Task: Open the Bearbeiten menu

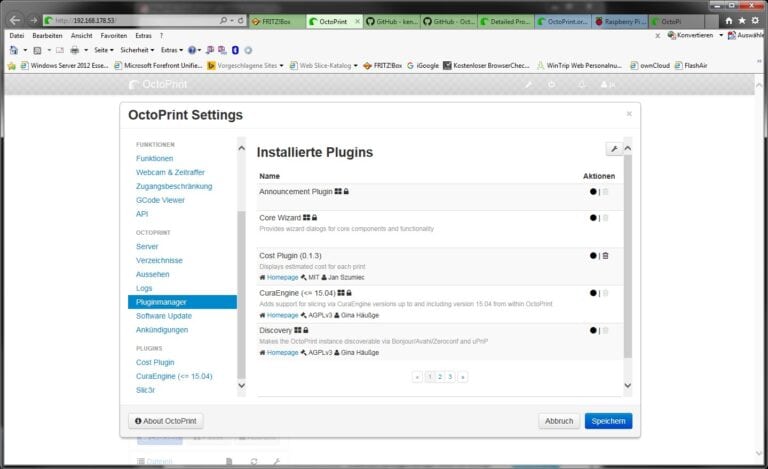Action: click(x=48, y=36)
